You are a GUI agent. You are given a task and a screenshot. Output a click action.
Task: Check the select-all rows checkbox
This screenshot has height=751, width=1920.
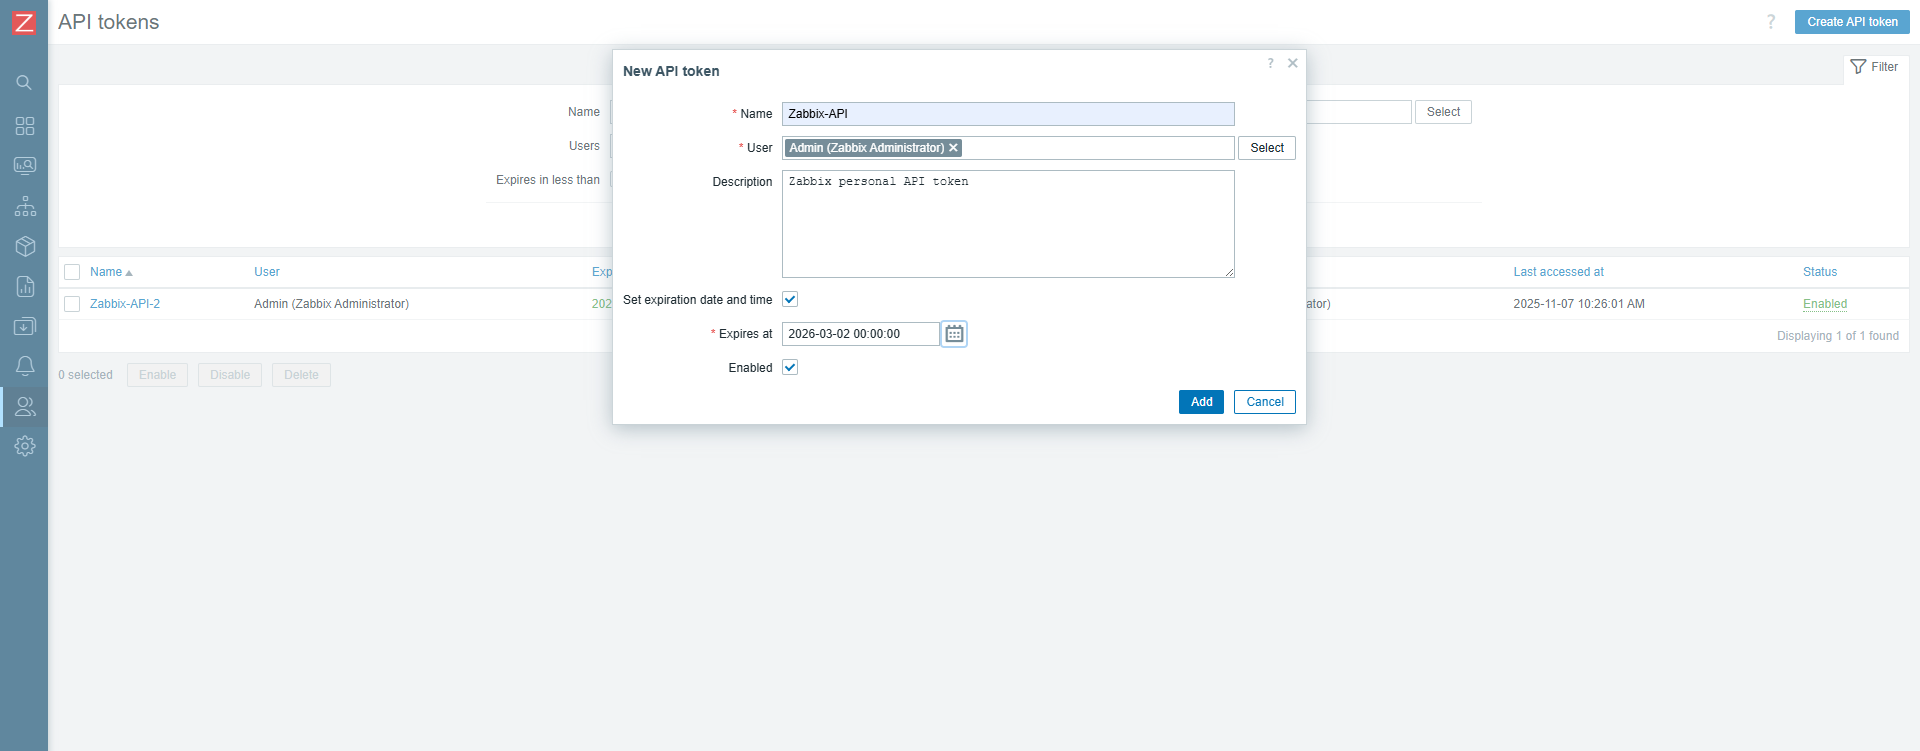pos(72,272)
